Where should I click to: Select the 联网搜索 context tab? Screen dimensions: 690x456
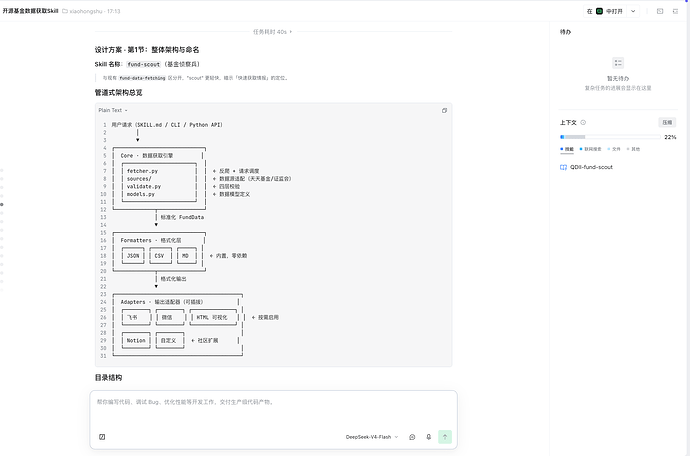pyautogui.click(x=590, y=149)
